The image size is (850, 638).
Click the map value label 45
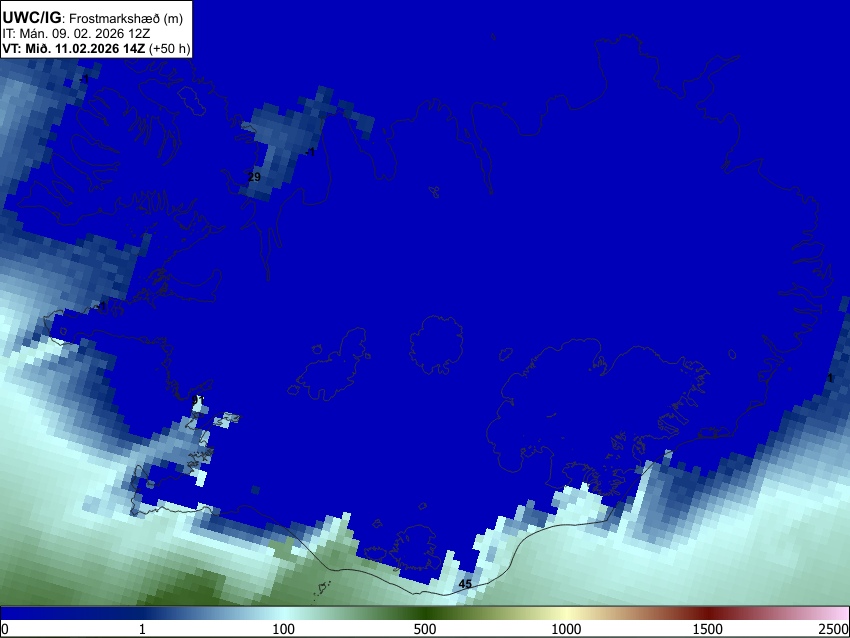point(465,584)
